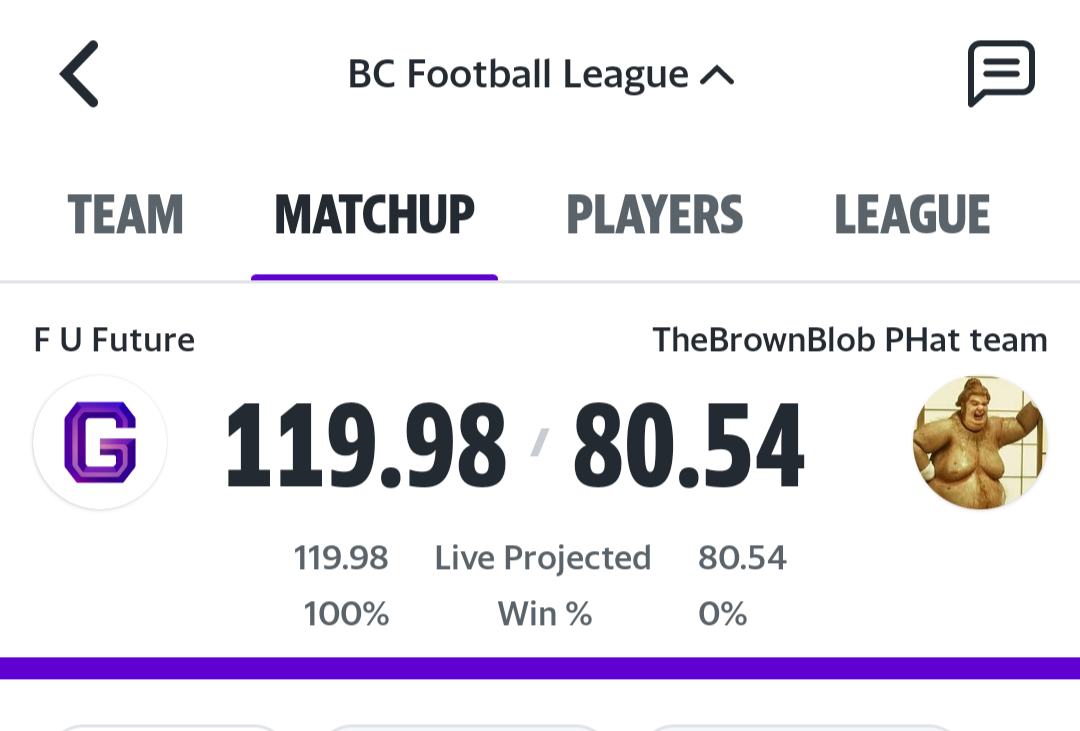Tap the slash divider between scores
The width and height of the screenshot is (1080, 731).
(x=539, y=442)
